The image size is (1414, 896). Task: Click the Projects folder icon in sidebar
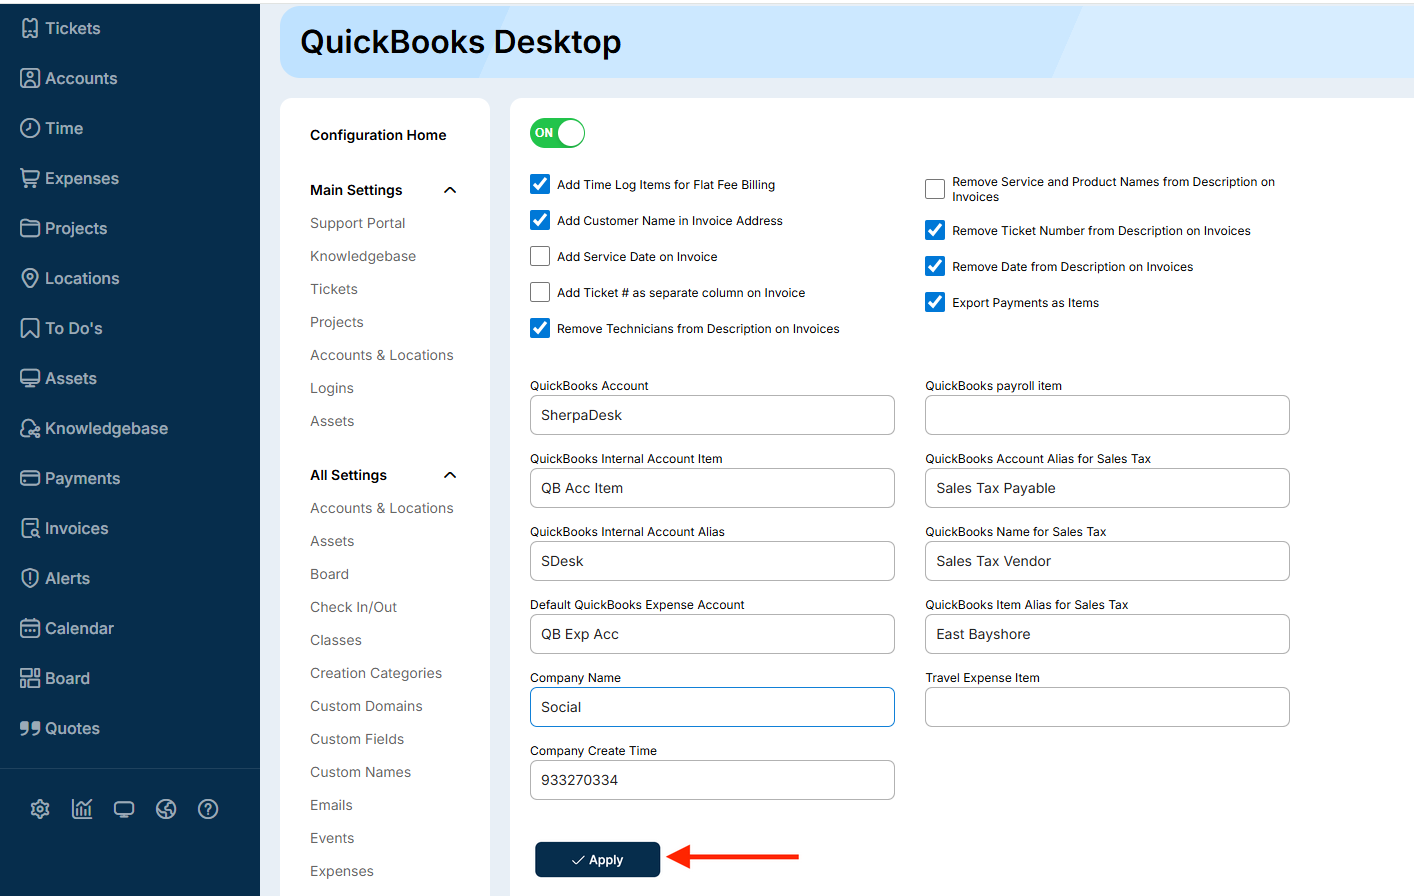pyautogui.click(x=30, y=228)
